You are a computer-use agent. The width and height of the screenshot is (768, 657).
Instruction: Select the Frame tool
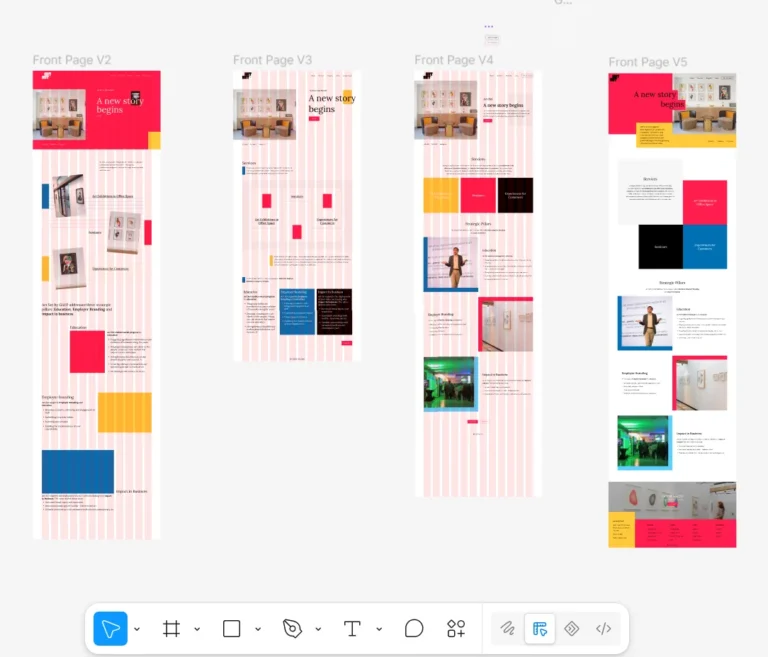[171, 629]
